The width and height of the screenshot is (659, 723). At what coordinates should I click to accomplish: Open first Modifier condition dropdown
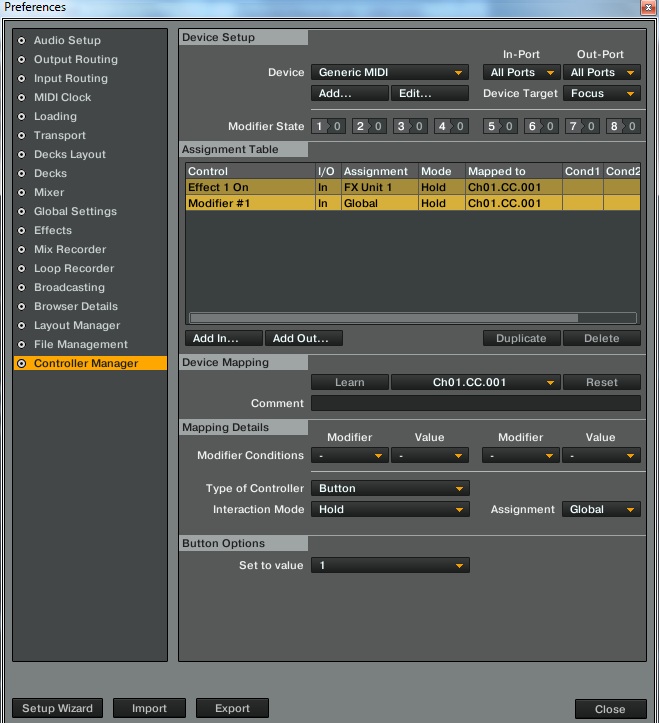click(x=350, y=456)
